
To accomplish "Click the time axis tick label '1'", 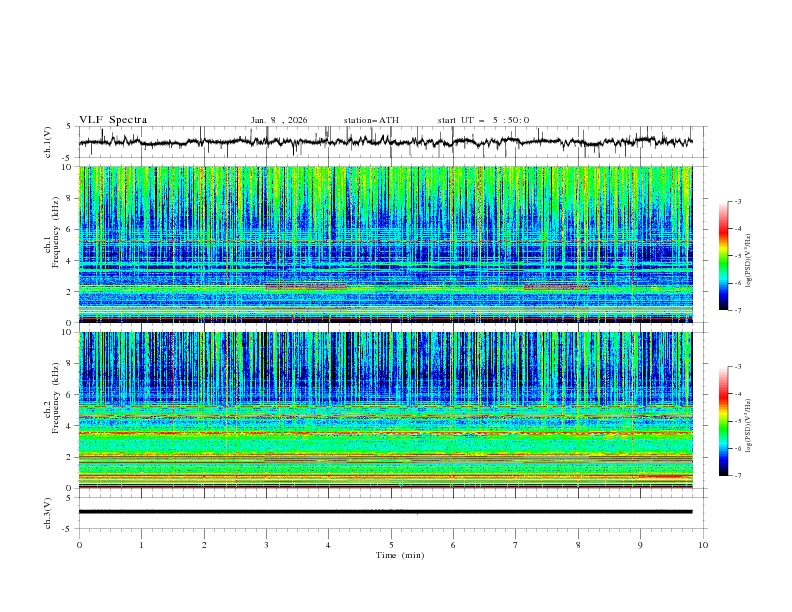I will pos(141,545).
